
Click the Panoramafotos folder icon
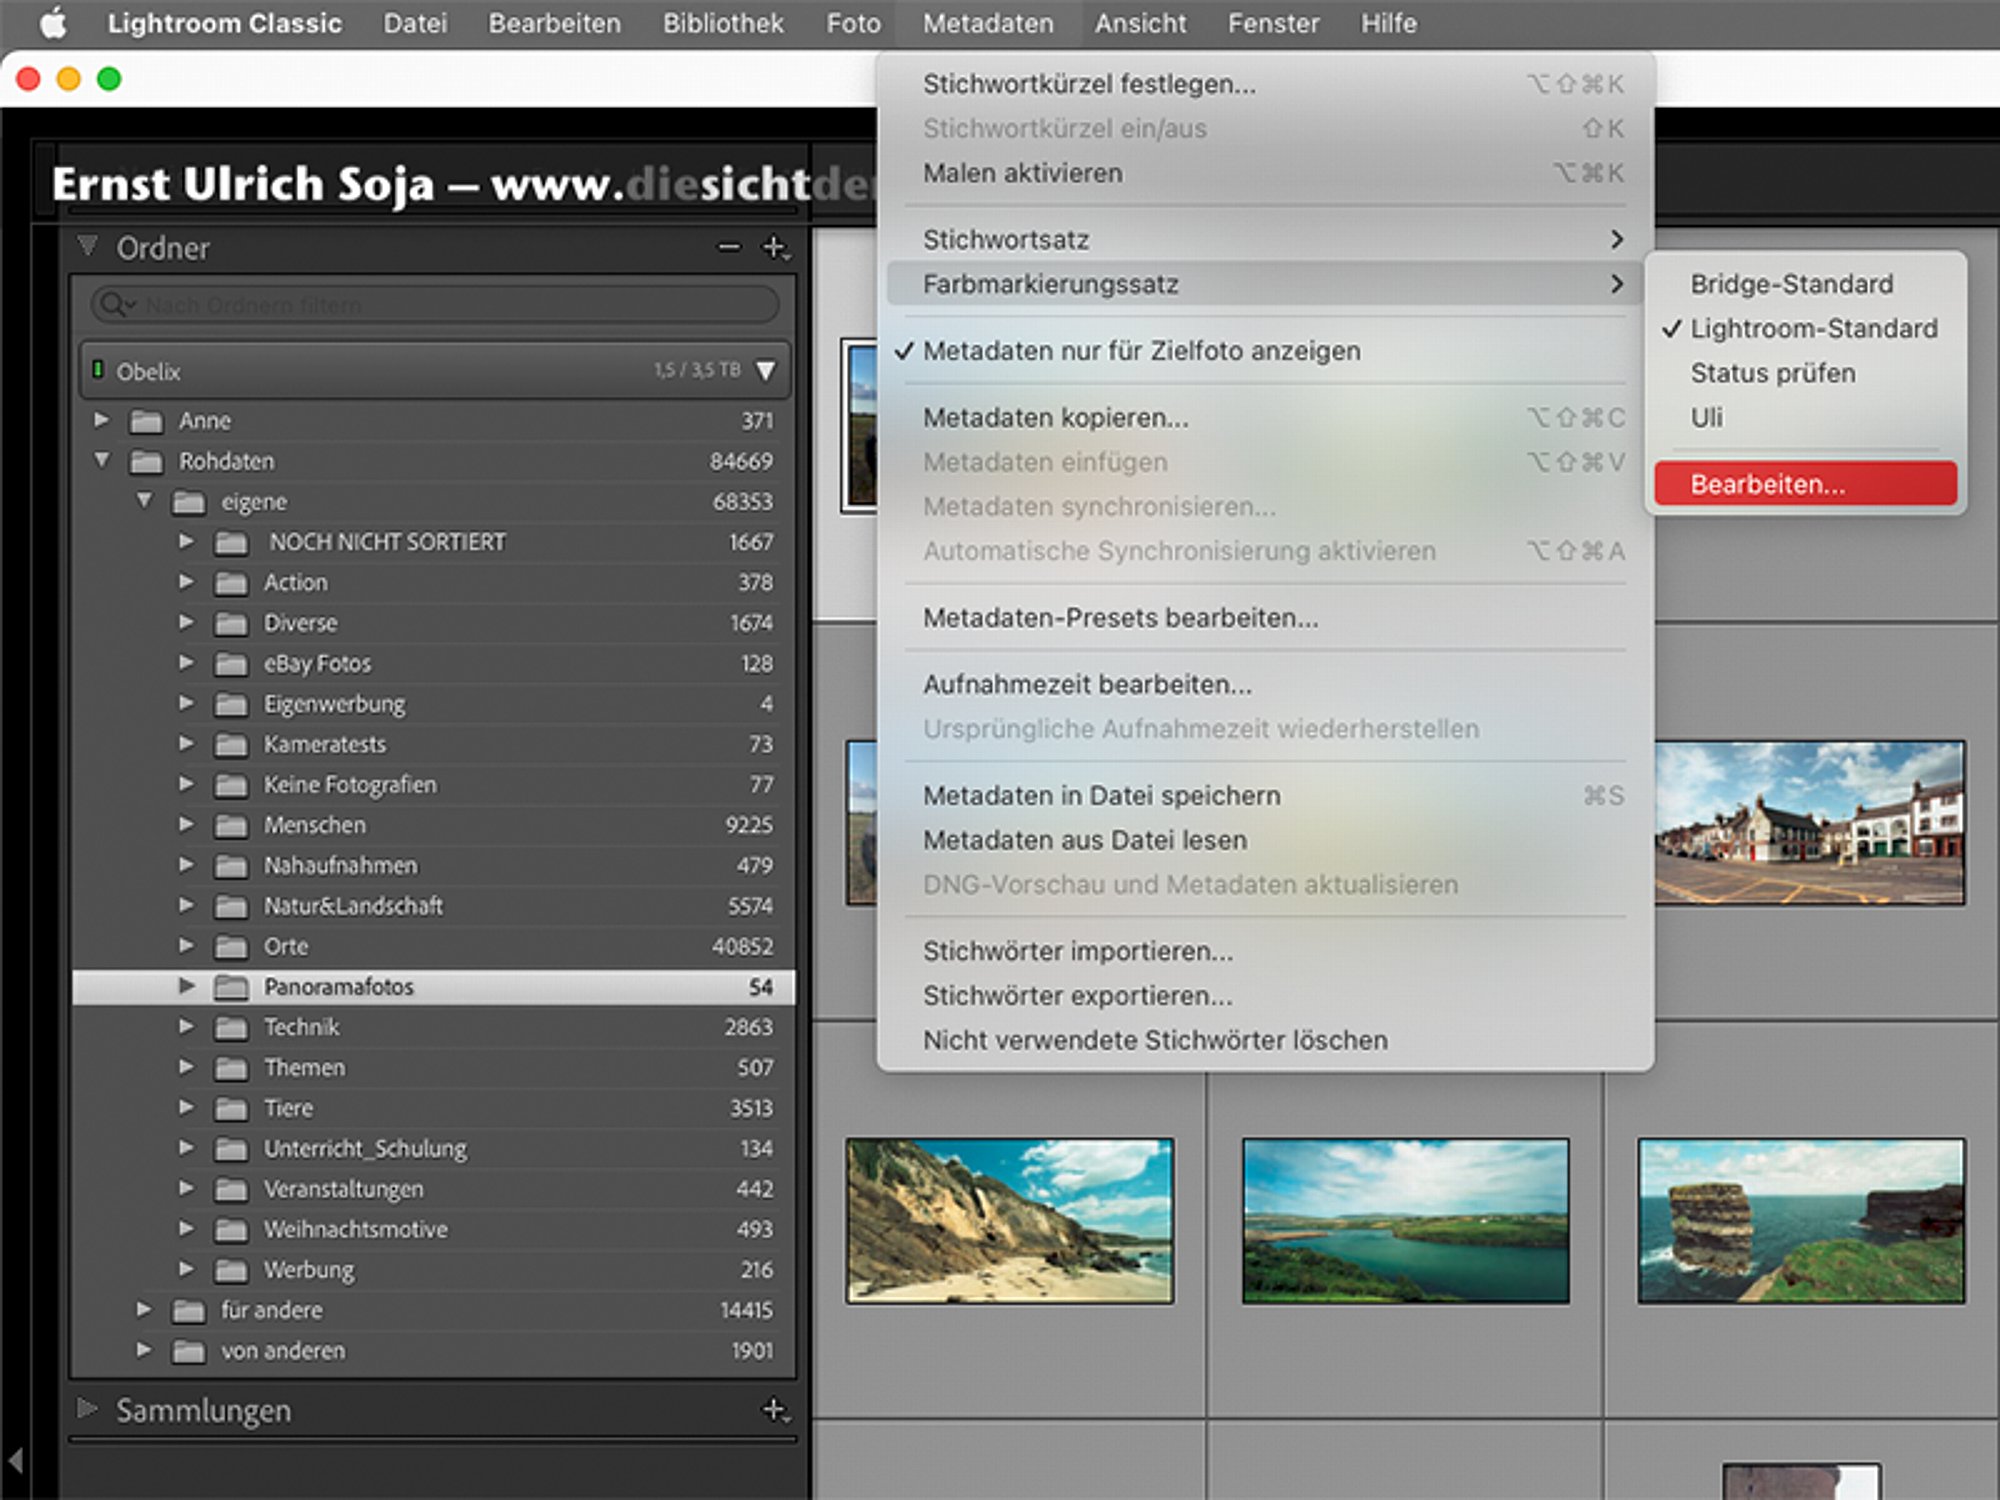click(x=231, y=987)
